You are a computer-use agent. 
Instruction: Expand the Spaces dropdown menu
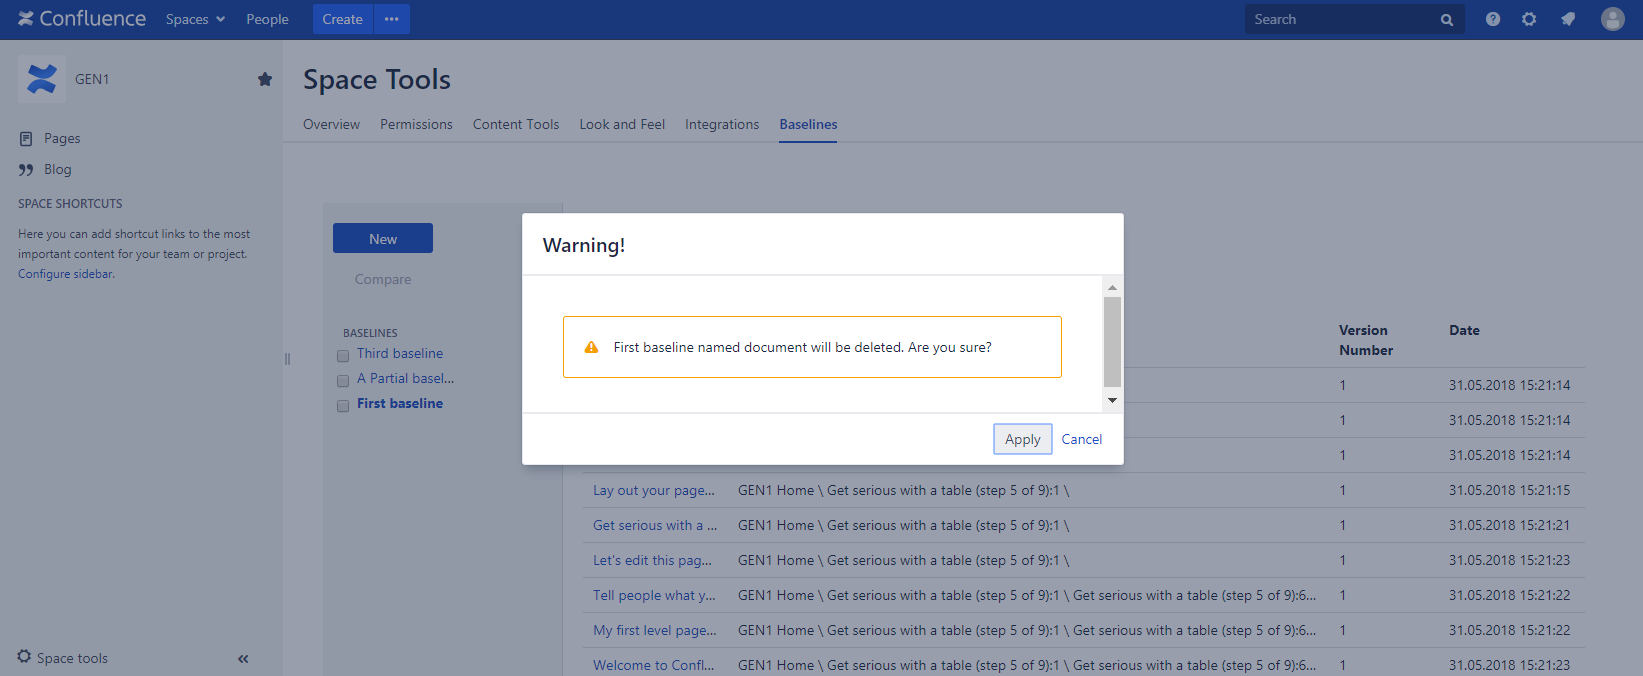click(x=195, y=19)
